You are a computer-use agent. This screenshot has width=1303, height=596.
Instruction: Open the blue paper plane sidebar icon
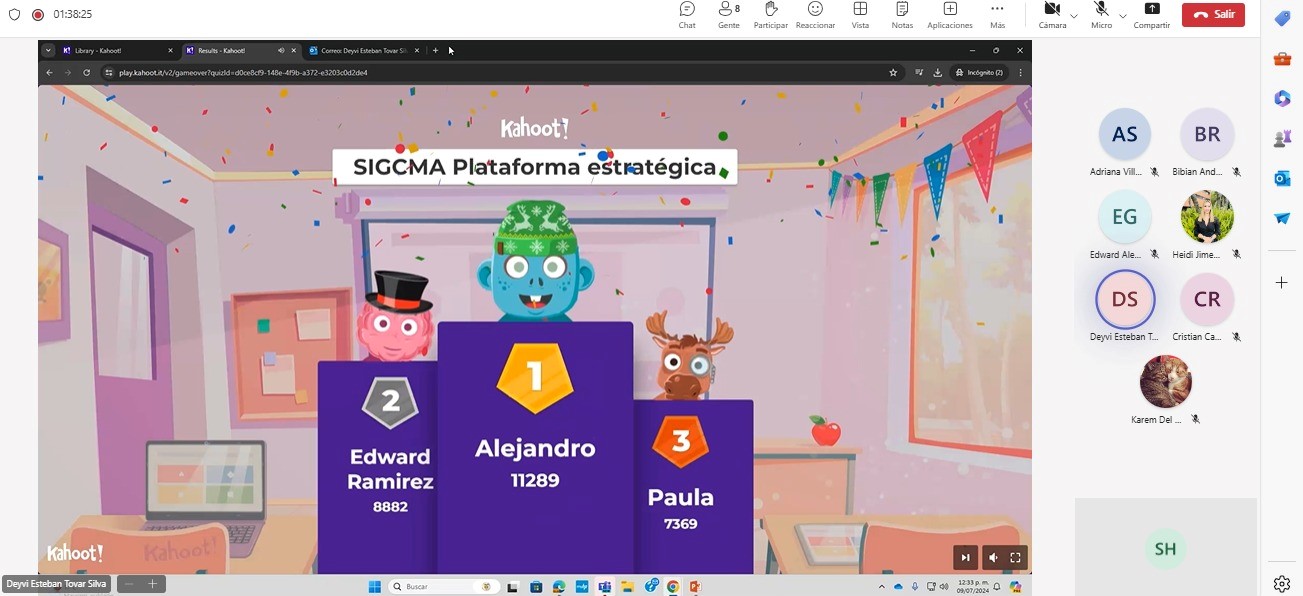click(1282, 218)
